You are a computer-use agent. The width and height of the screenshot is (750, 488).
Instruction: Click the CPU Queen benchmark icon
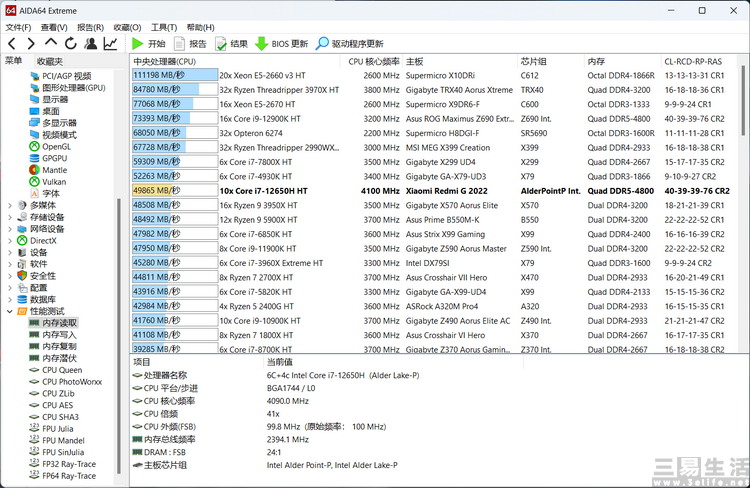pyautogui.click(x=34, y=370)
